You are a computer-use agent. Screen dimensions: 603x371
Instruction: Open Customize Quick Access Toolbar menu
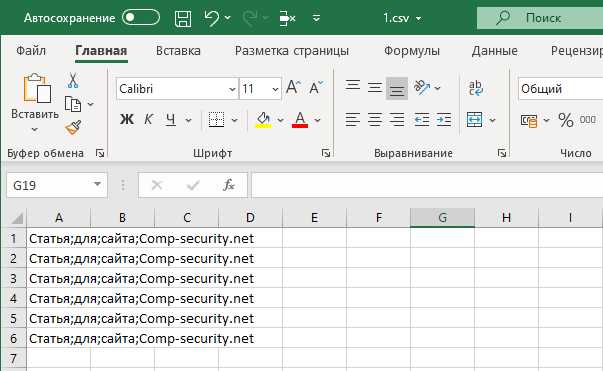coord(316,18)
